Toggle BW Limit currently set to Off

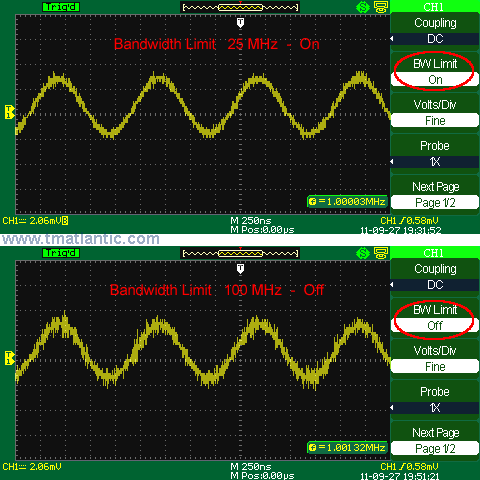click(435, 326)
